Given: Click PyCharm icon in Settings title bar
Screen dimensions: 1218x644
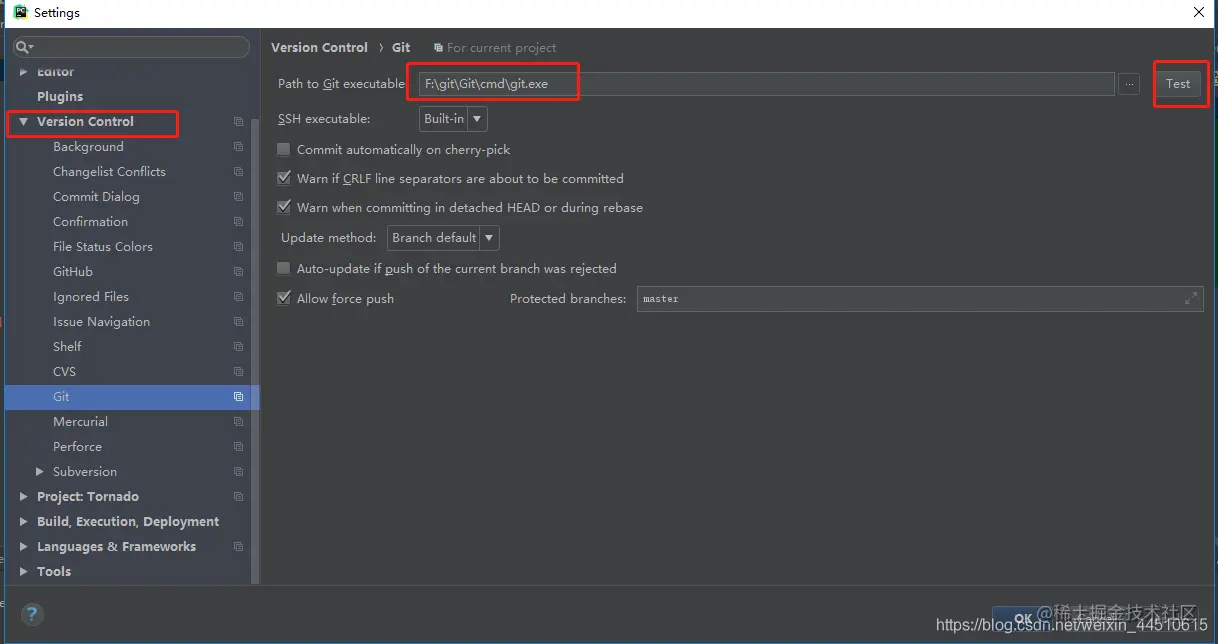Looking at the screenshot, I should (x=20, y=12).
